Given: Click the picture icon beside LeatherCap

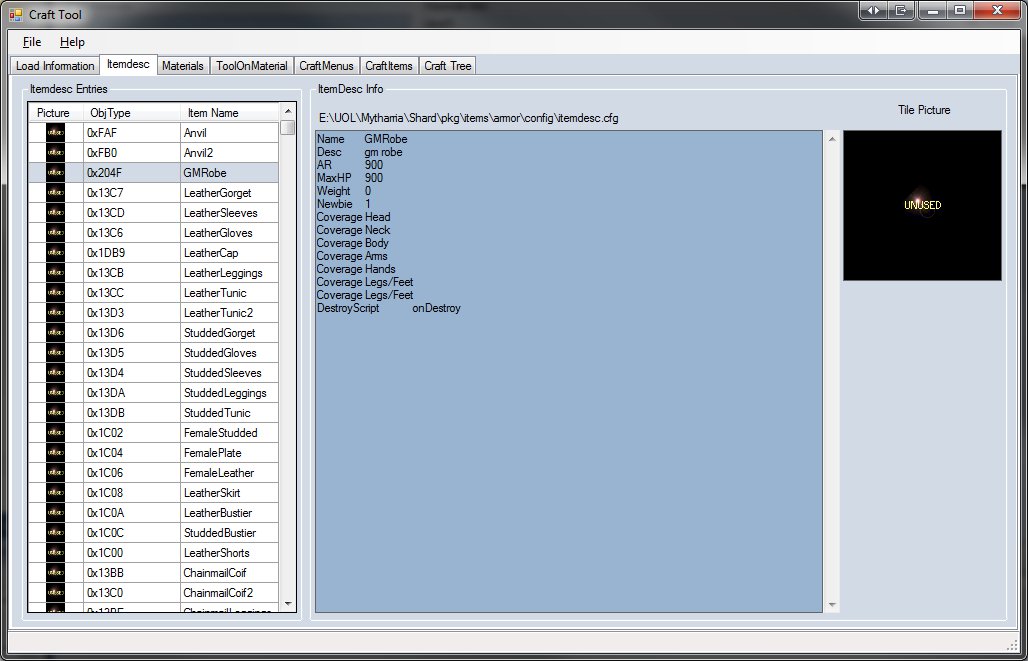Looking at the screenshot, I should 55,253.
